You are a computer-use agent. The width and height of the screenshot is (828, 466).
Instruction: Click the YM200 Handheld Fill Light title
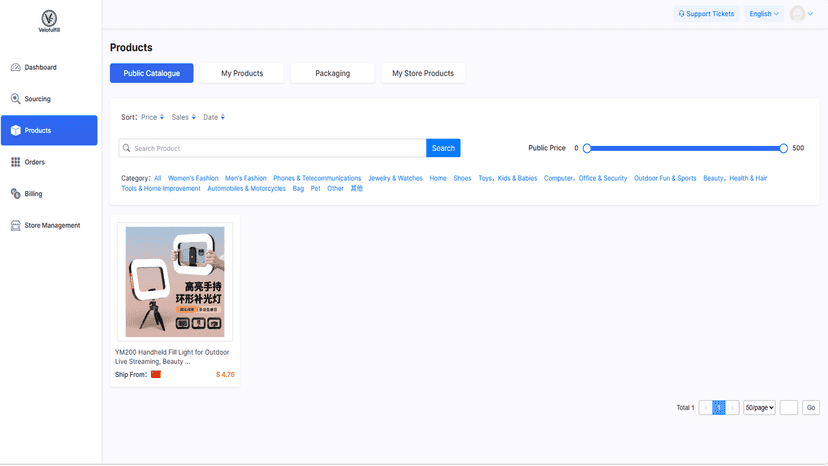172,357
